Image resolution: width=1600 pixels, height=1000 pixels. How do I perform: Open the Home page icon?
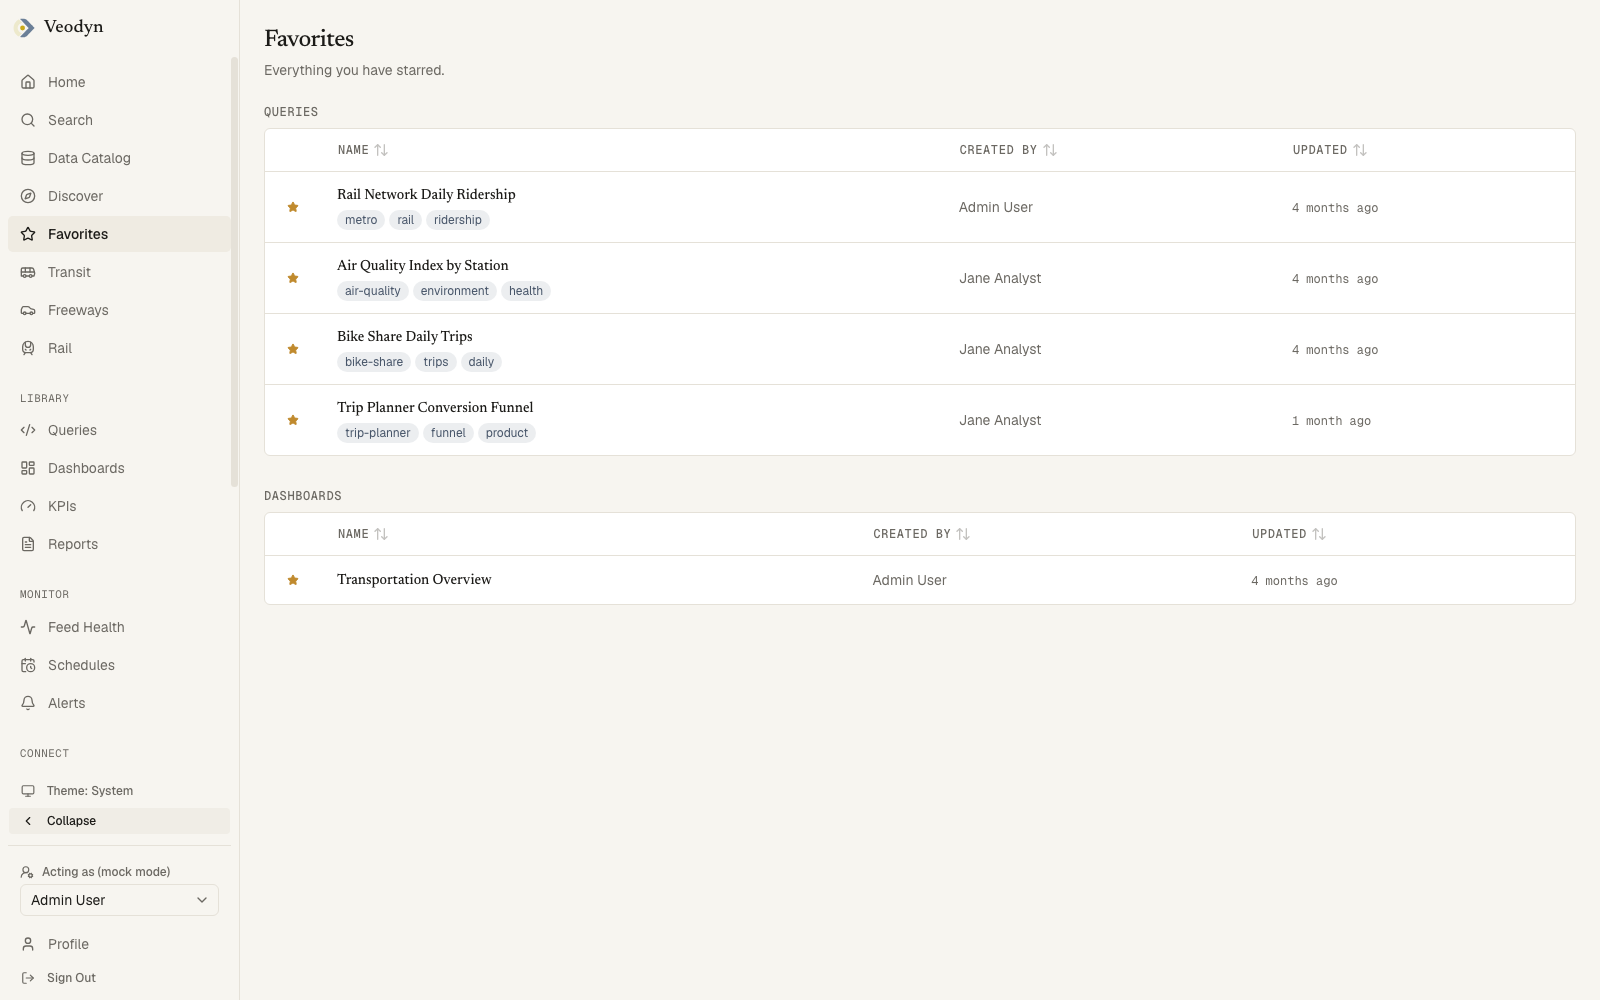(28, 82)
